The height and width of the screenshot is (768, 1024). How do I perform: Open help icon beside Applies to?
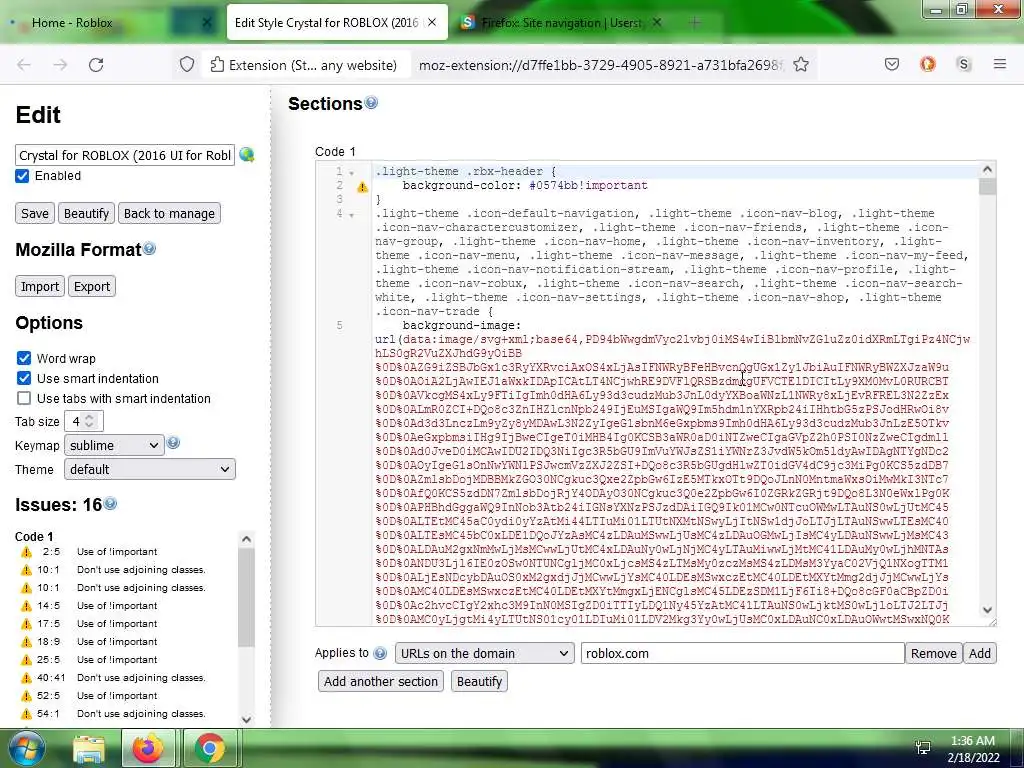tap(380, 653)
